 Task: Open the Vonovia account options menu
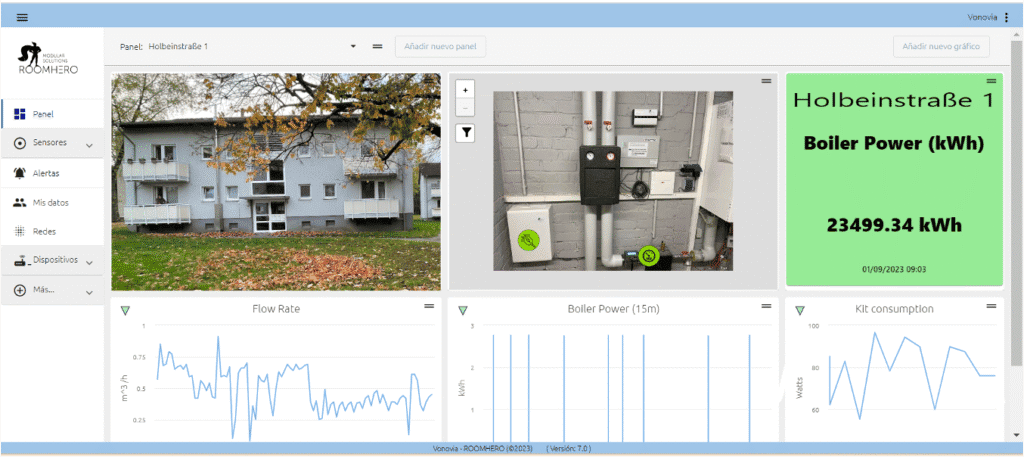pyautogui.click(x=1006, y=17)
